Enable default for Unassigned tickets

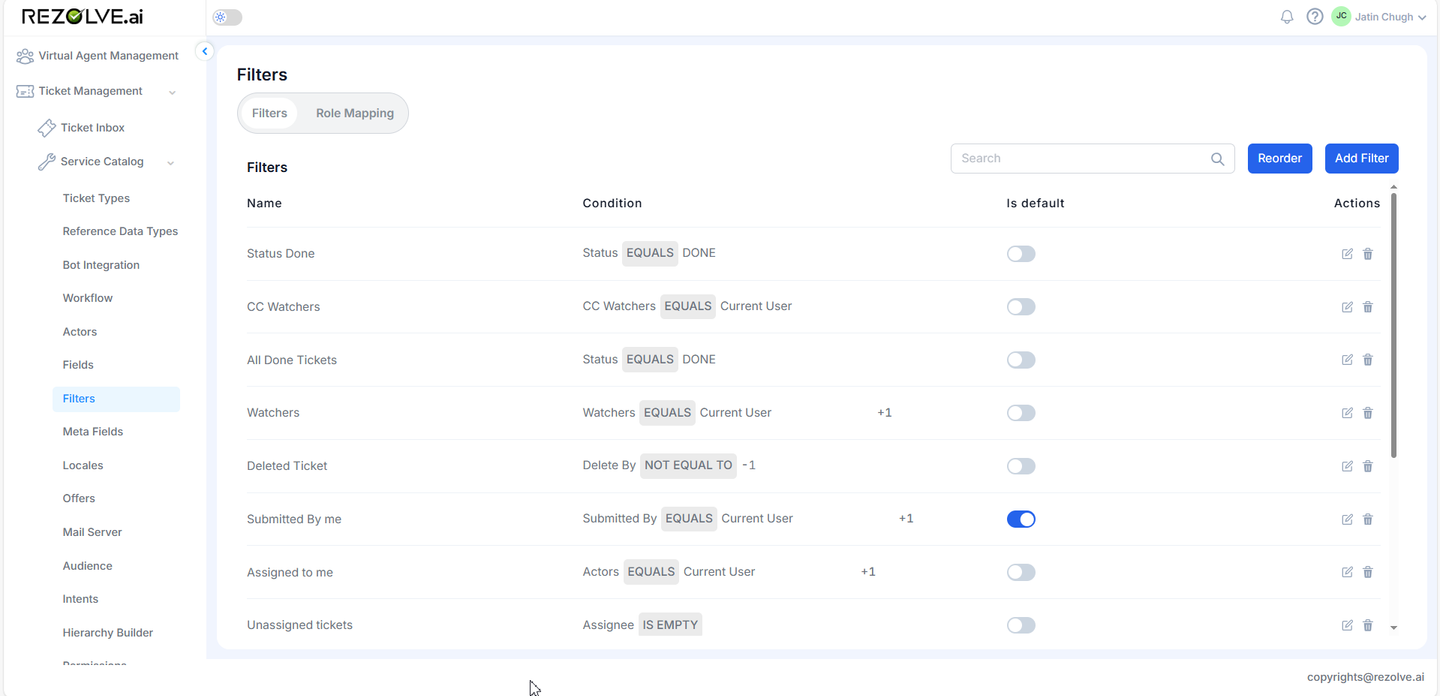click(1021, 625)
